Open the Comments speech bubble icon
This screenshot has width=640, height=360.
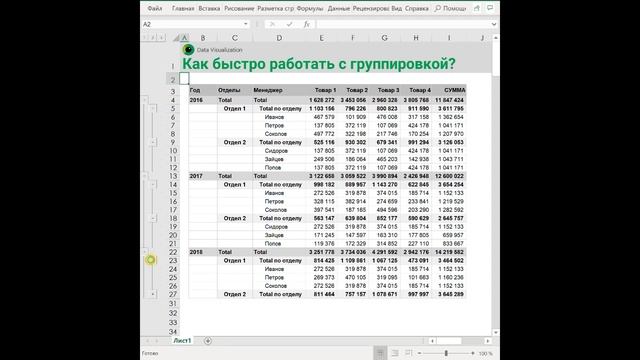click(x=490, y=8)
